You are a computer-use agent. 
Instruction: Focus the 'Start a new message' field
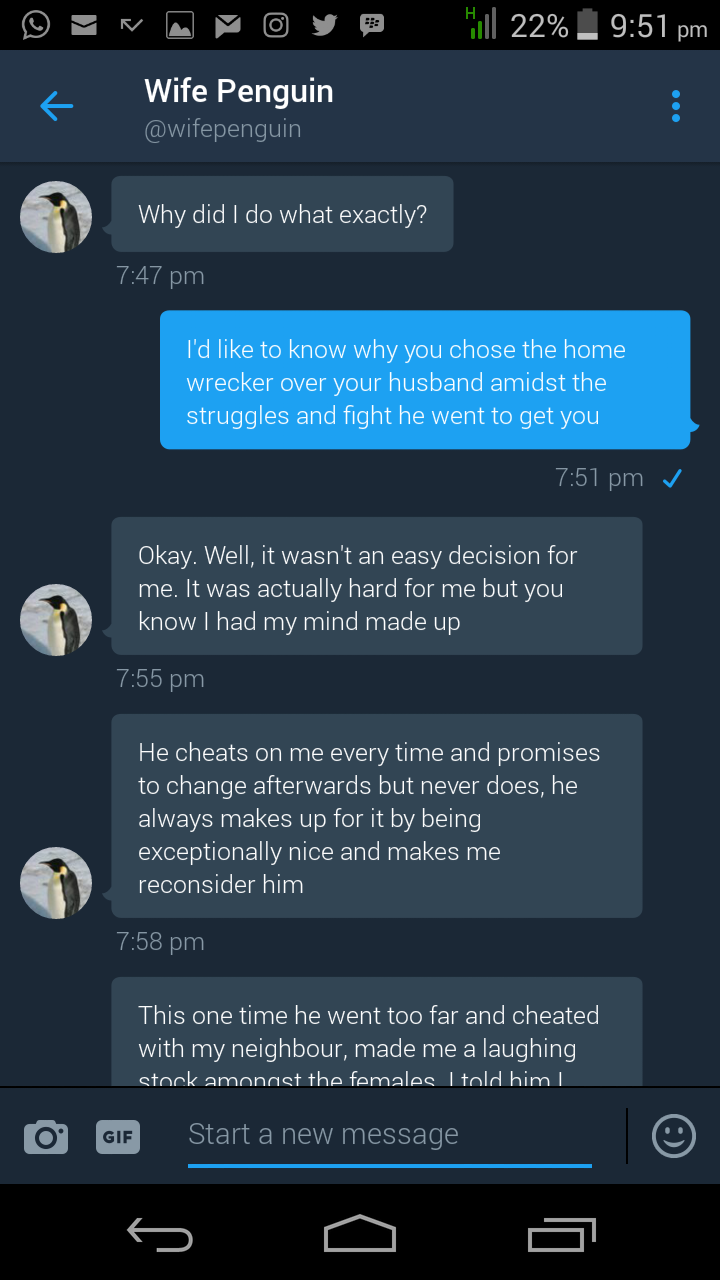(x=390, y=1136)
